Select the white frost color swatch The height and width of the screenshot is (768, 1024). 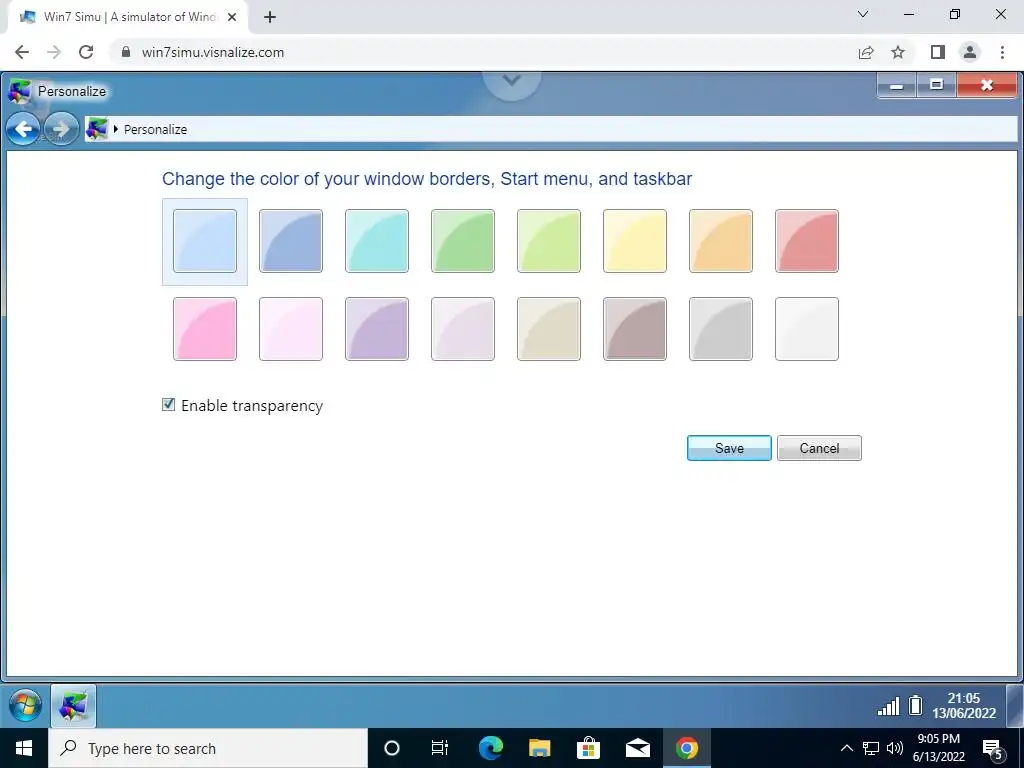(807, 329)
